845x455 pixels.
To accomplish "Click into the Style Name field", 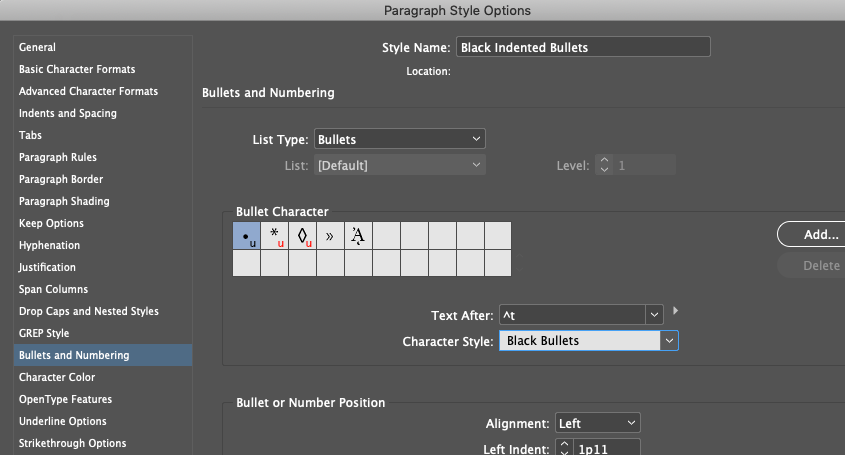I will point(583,47).
